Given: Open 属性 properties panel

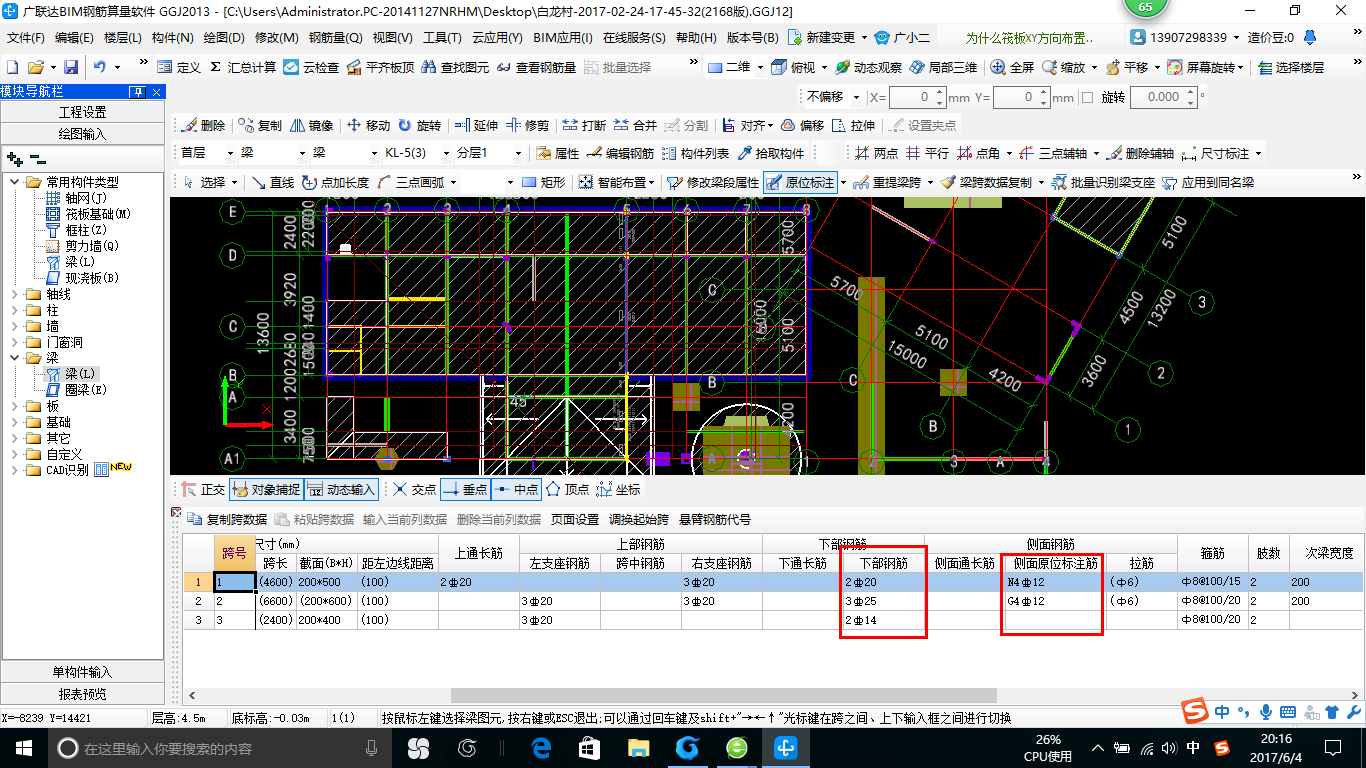Looking at the screenshot, I should (x=558, y=153).
